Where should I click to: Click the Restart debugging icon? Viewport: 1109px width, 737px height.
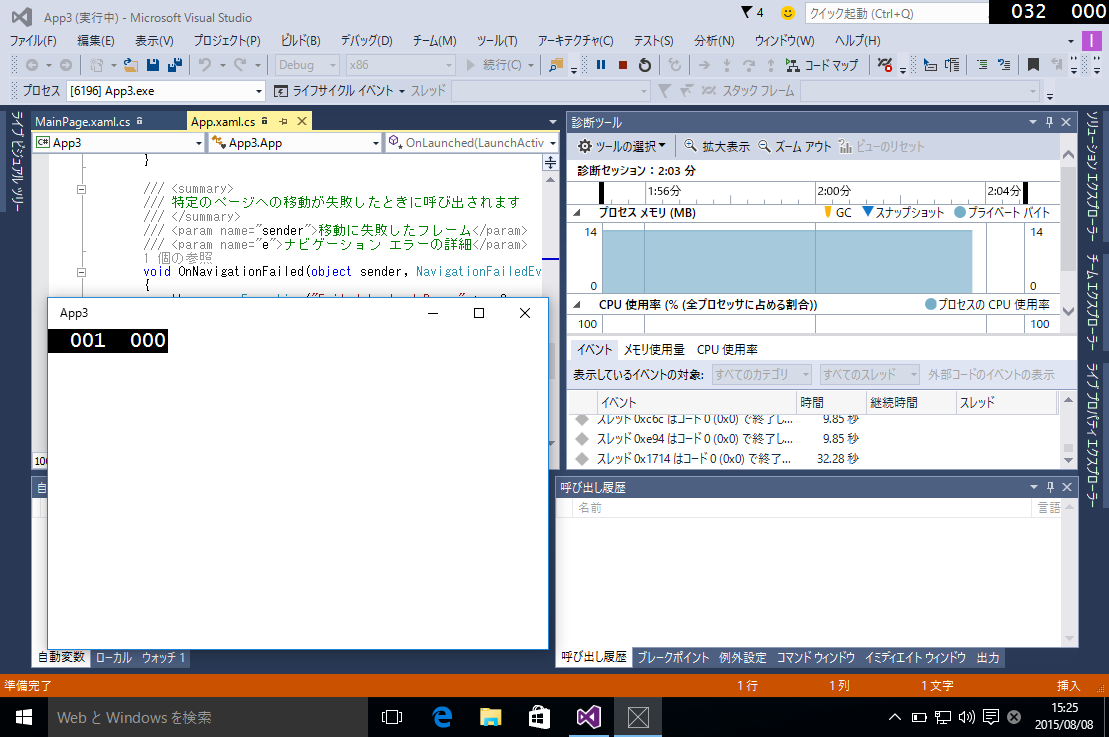click(645, 65)
